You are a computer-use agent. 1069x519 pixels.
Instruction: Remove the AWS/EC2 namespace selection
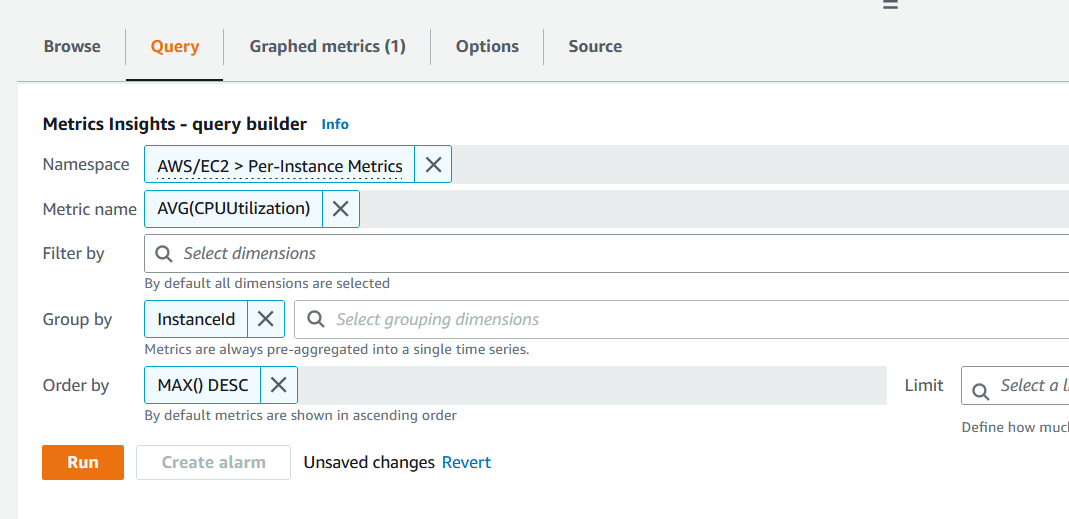point(433,165)
